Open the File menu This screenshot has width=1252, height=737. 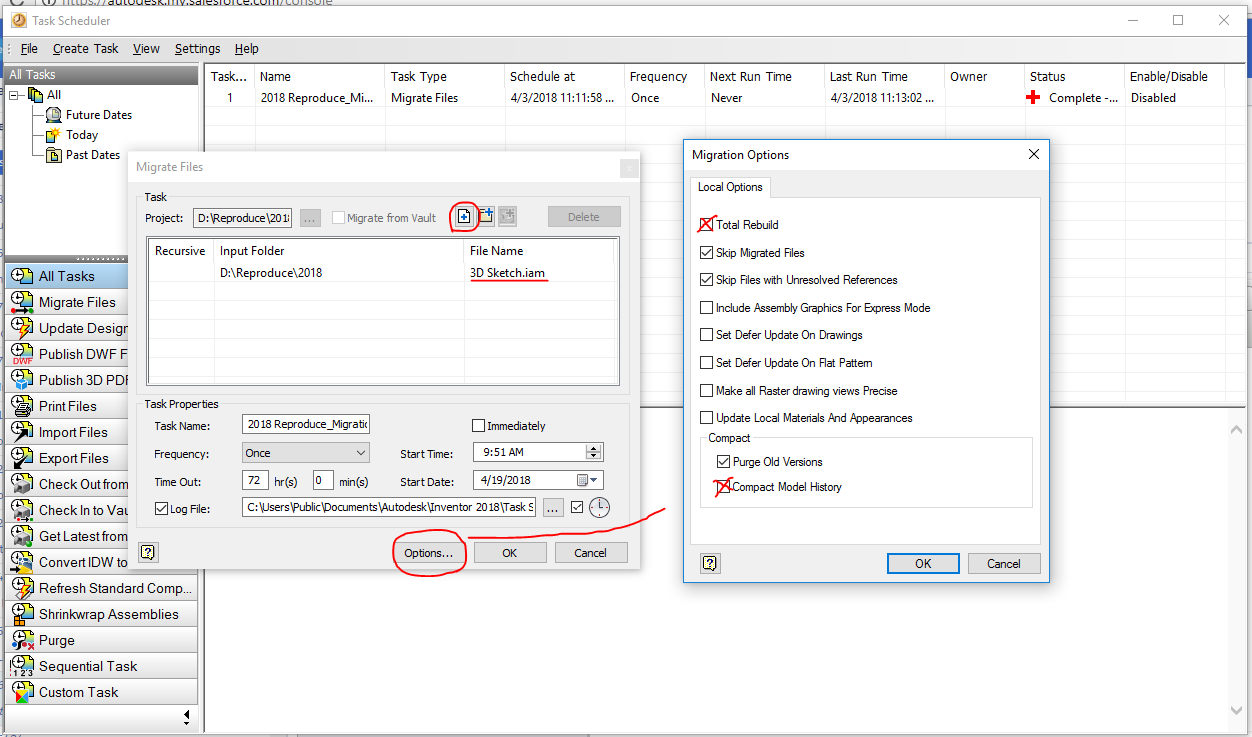(x=29, y=48)
